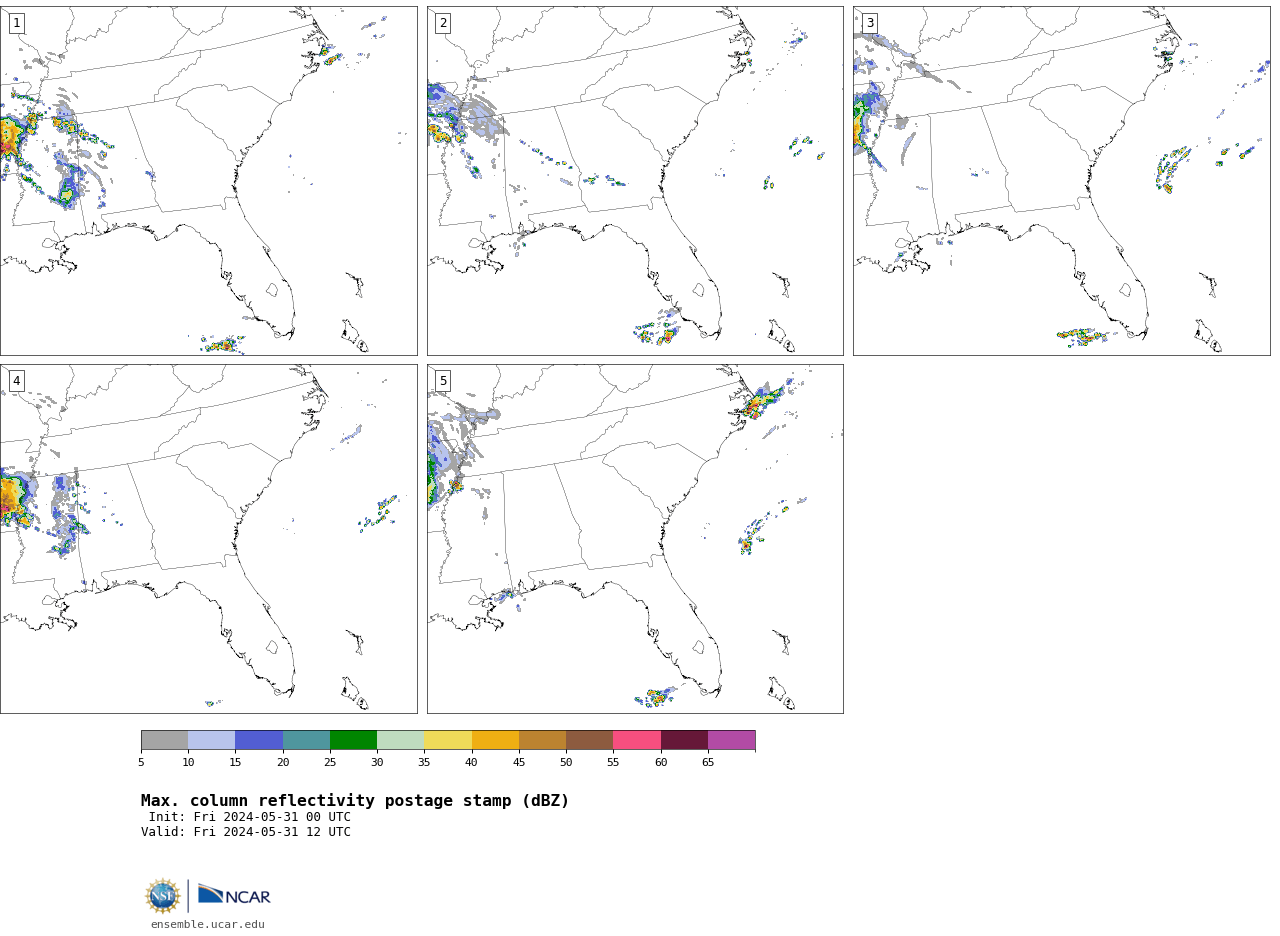The width and height of the screenshot is (1280, 936).
Task: Click the purple 65+ dBZ swatch
Action: point(731,740)
